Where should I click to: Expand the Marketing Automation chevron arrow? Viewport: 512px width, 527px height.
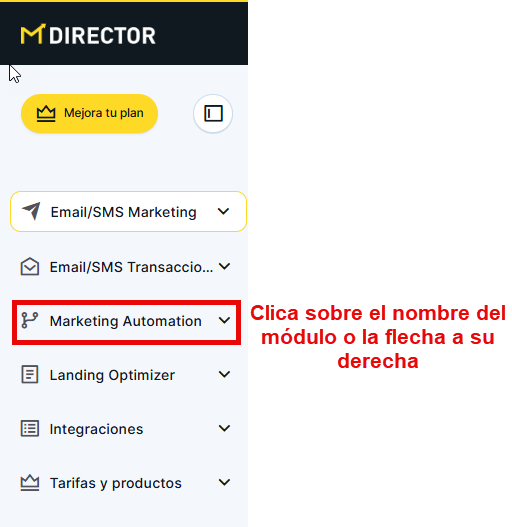pos(224,320)
